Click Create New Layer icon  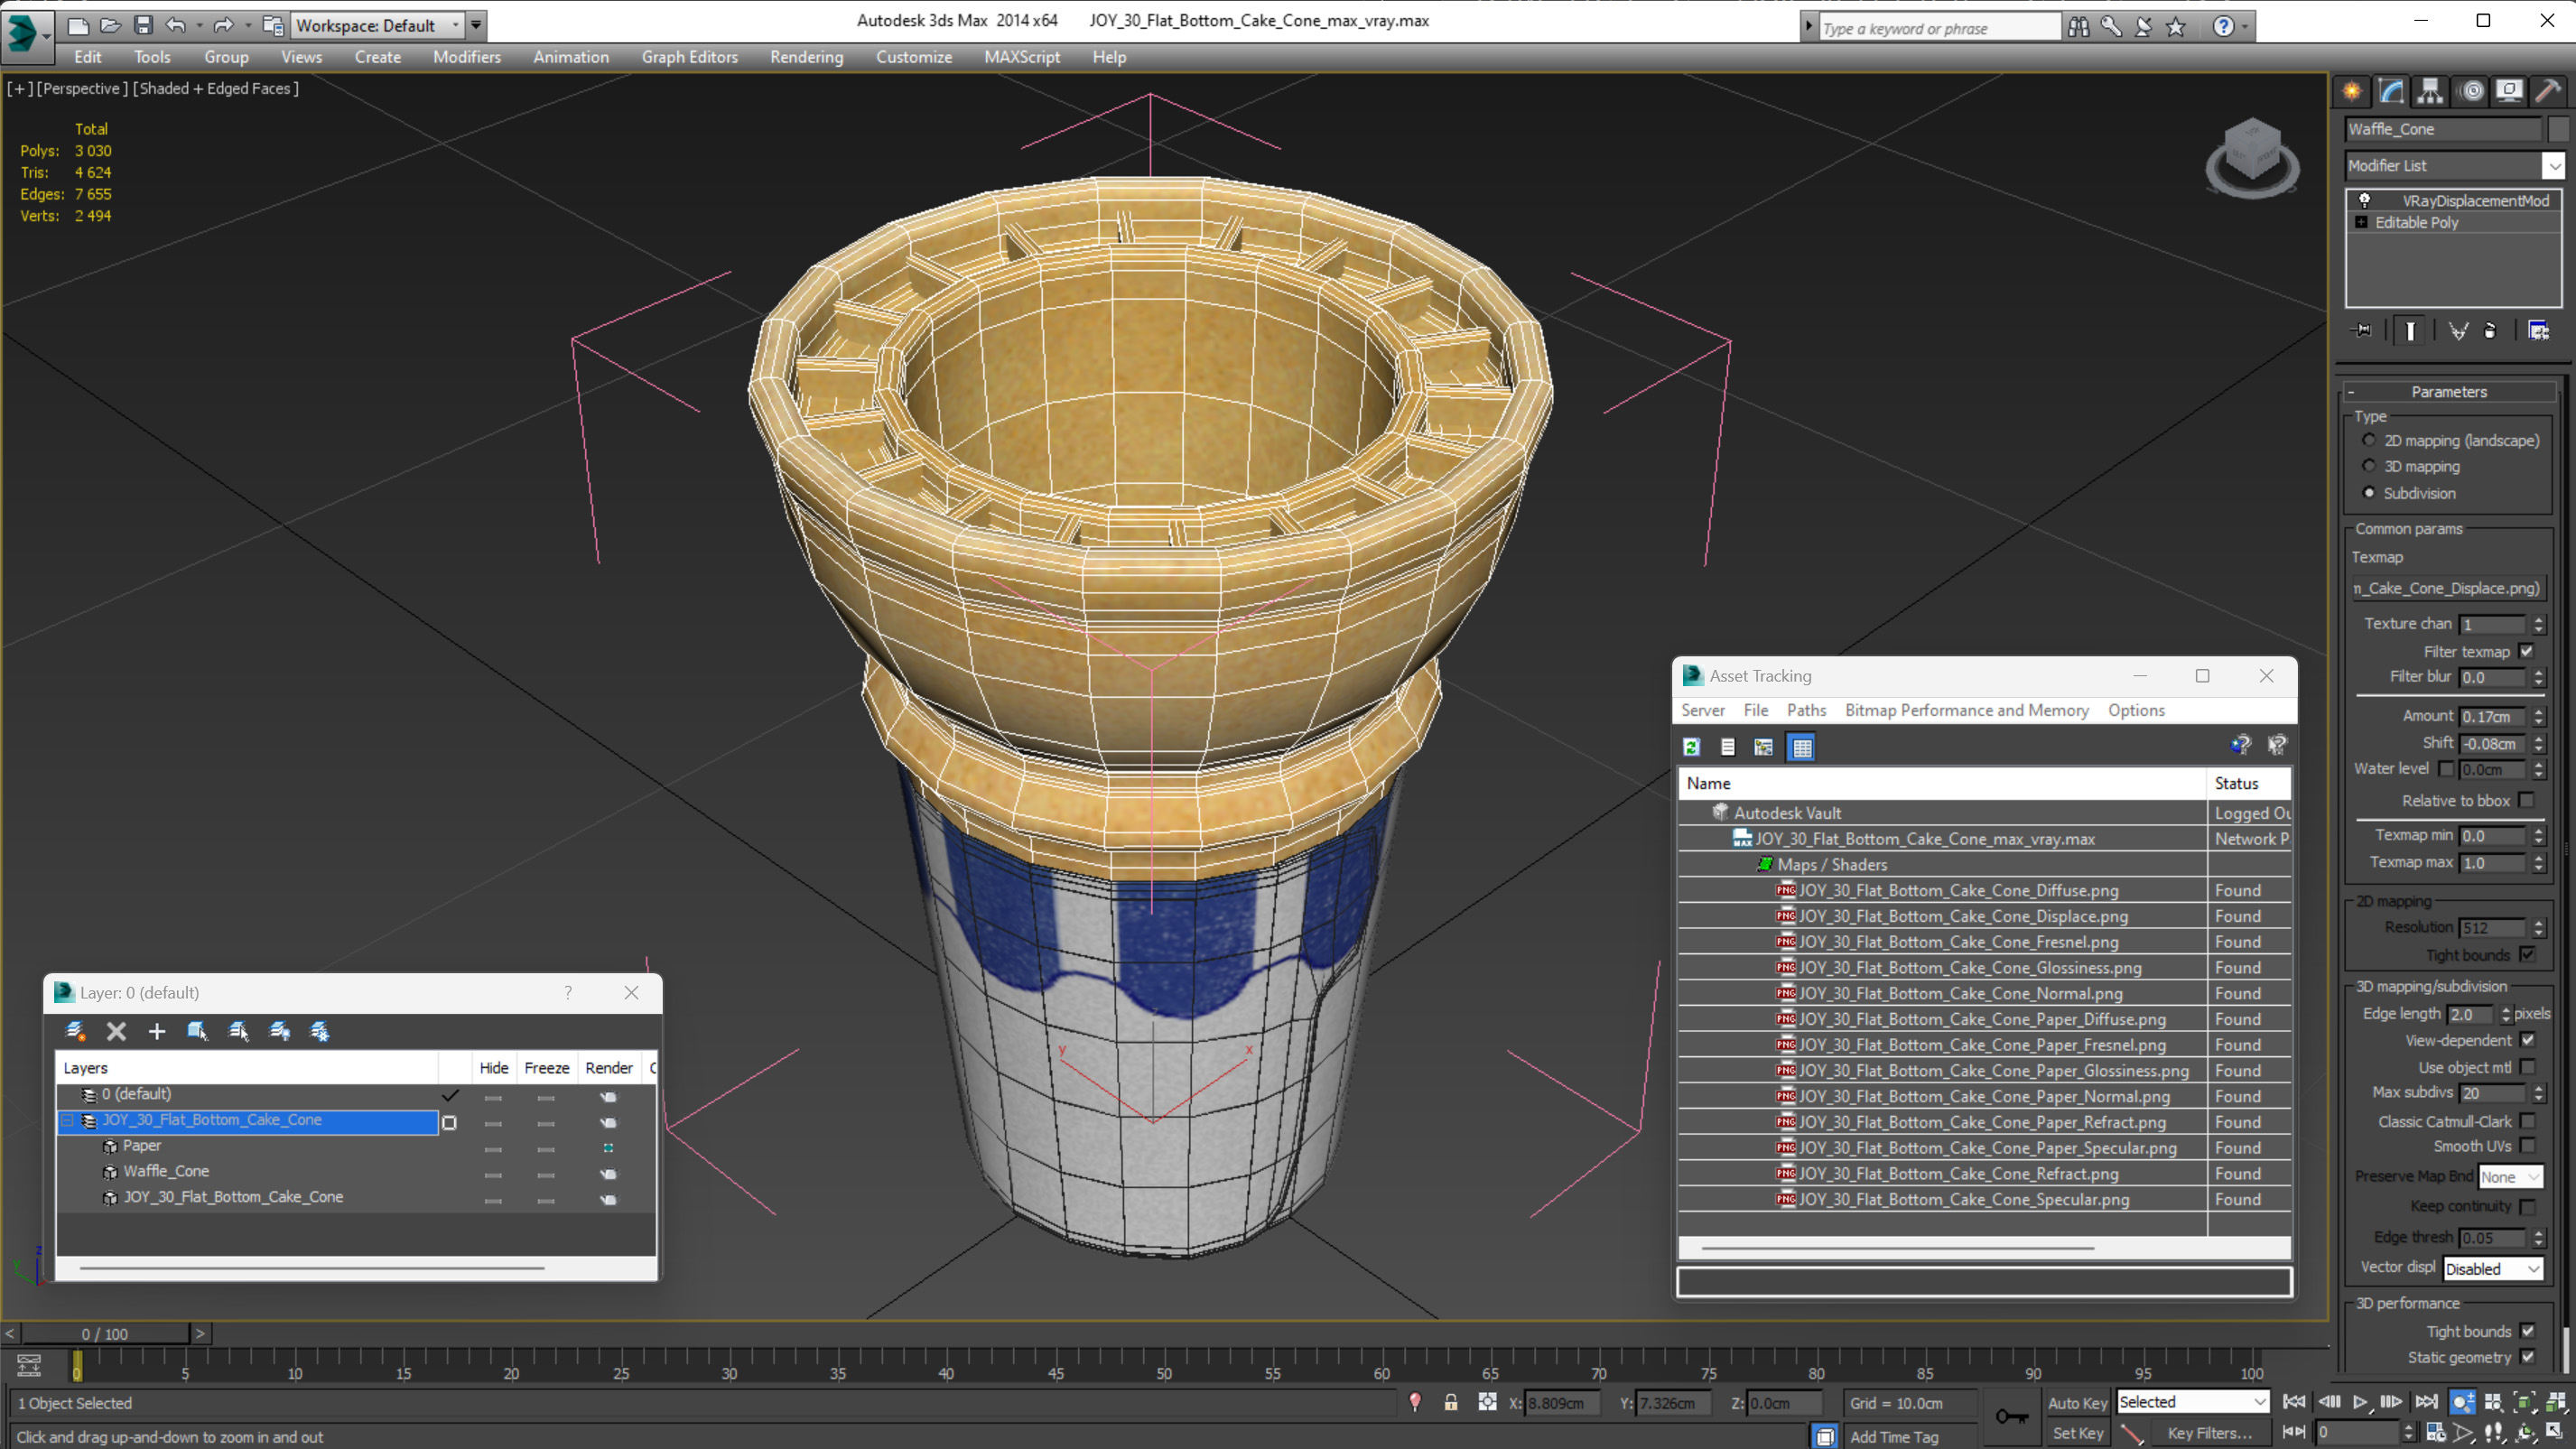pyautogui.click(x=75, y=1031)
